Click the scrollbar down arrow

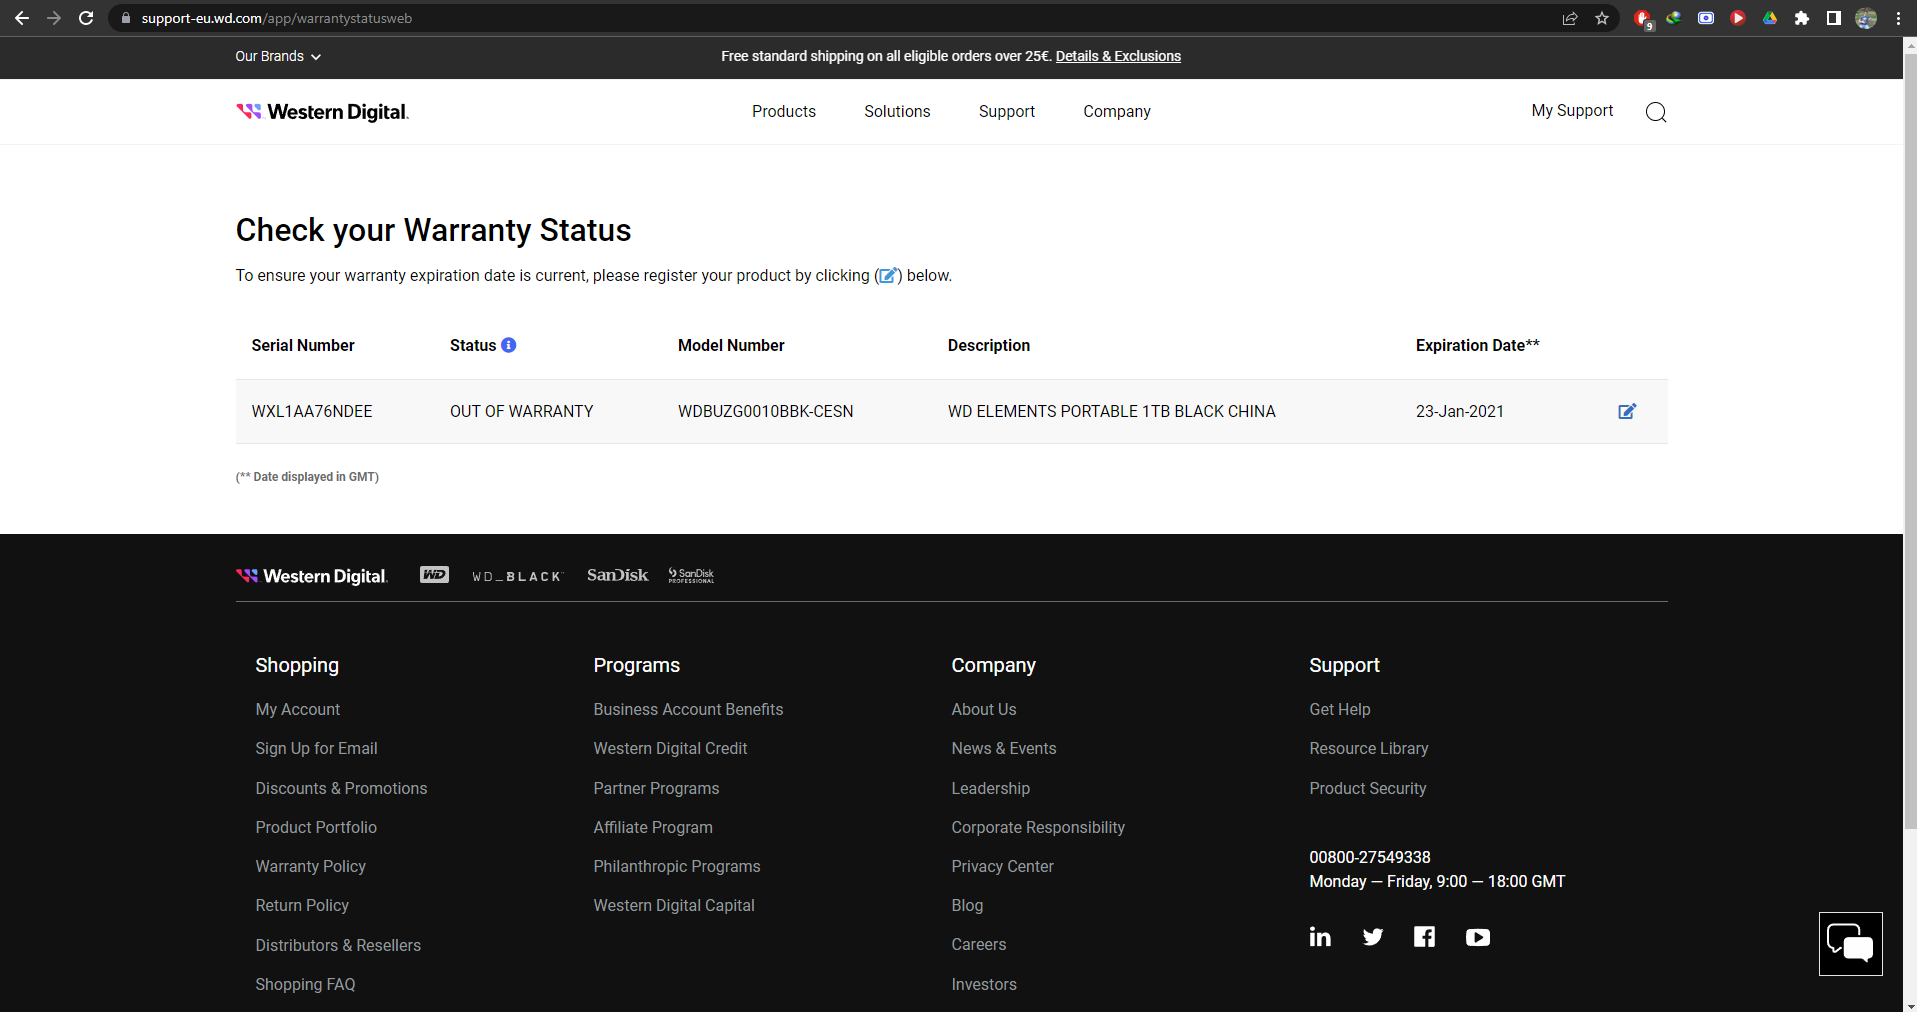tap(1910, 1005)
